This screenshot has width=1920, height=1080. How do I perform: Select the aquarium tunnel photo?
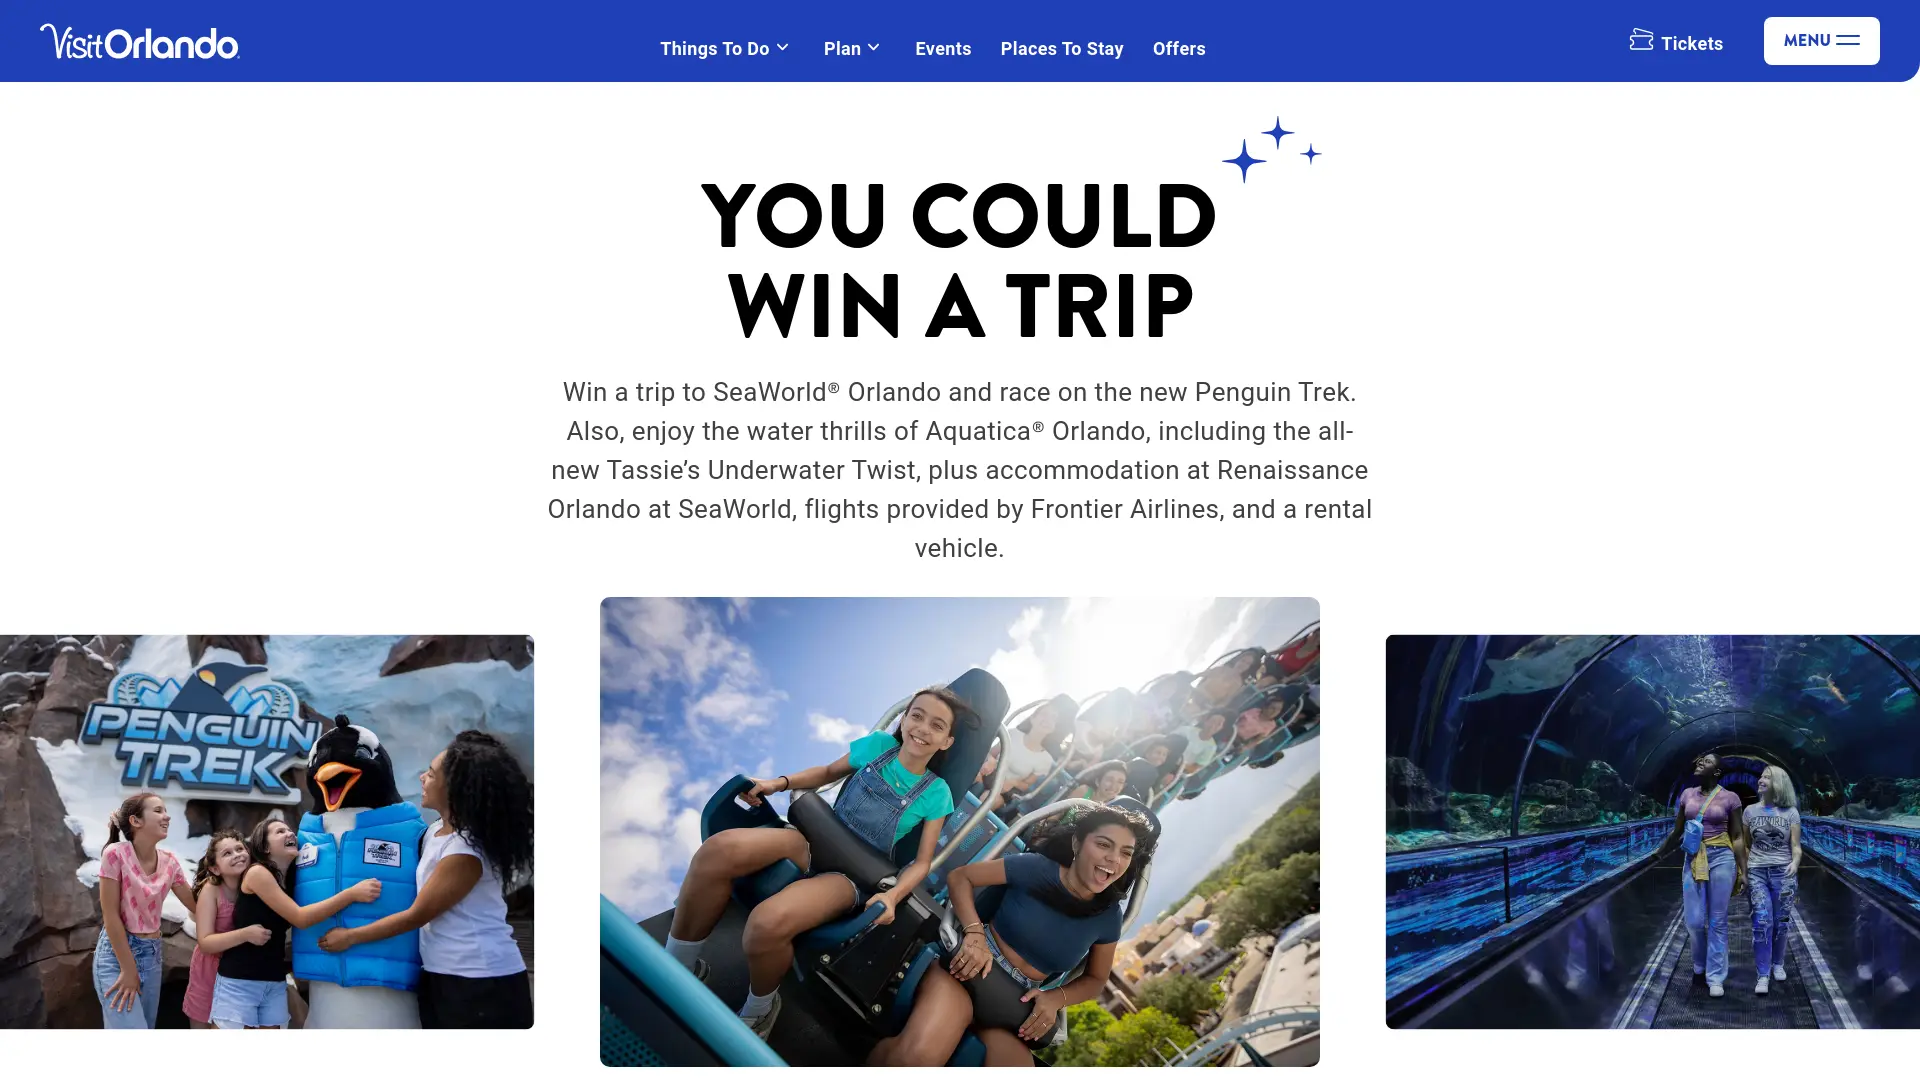(1653, 832)
